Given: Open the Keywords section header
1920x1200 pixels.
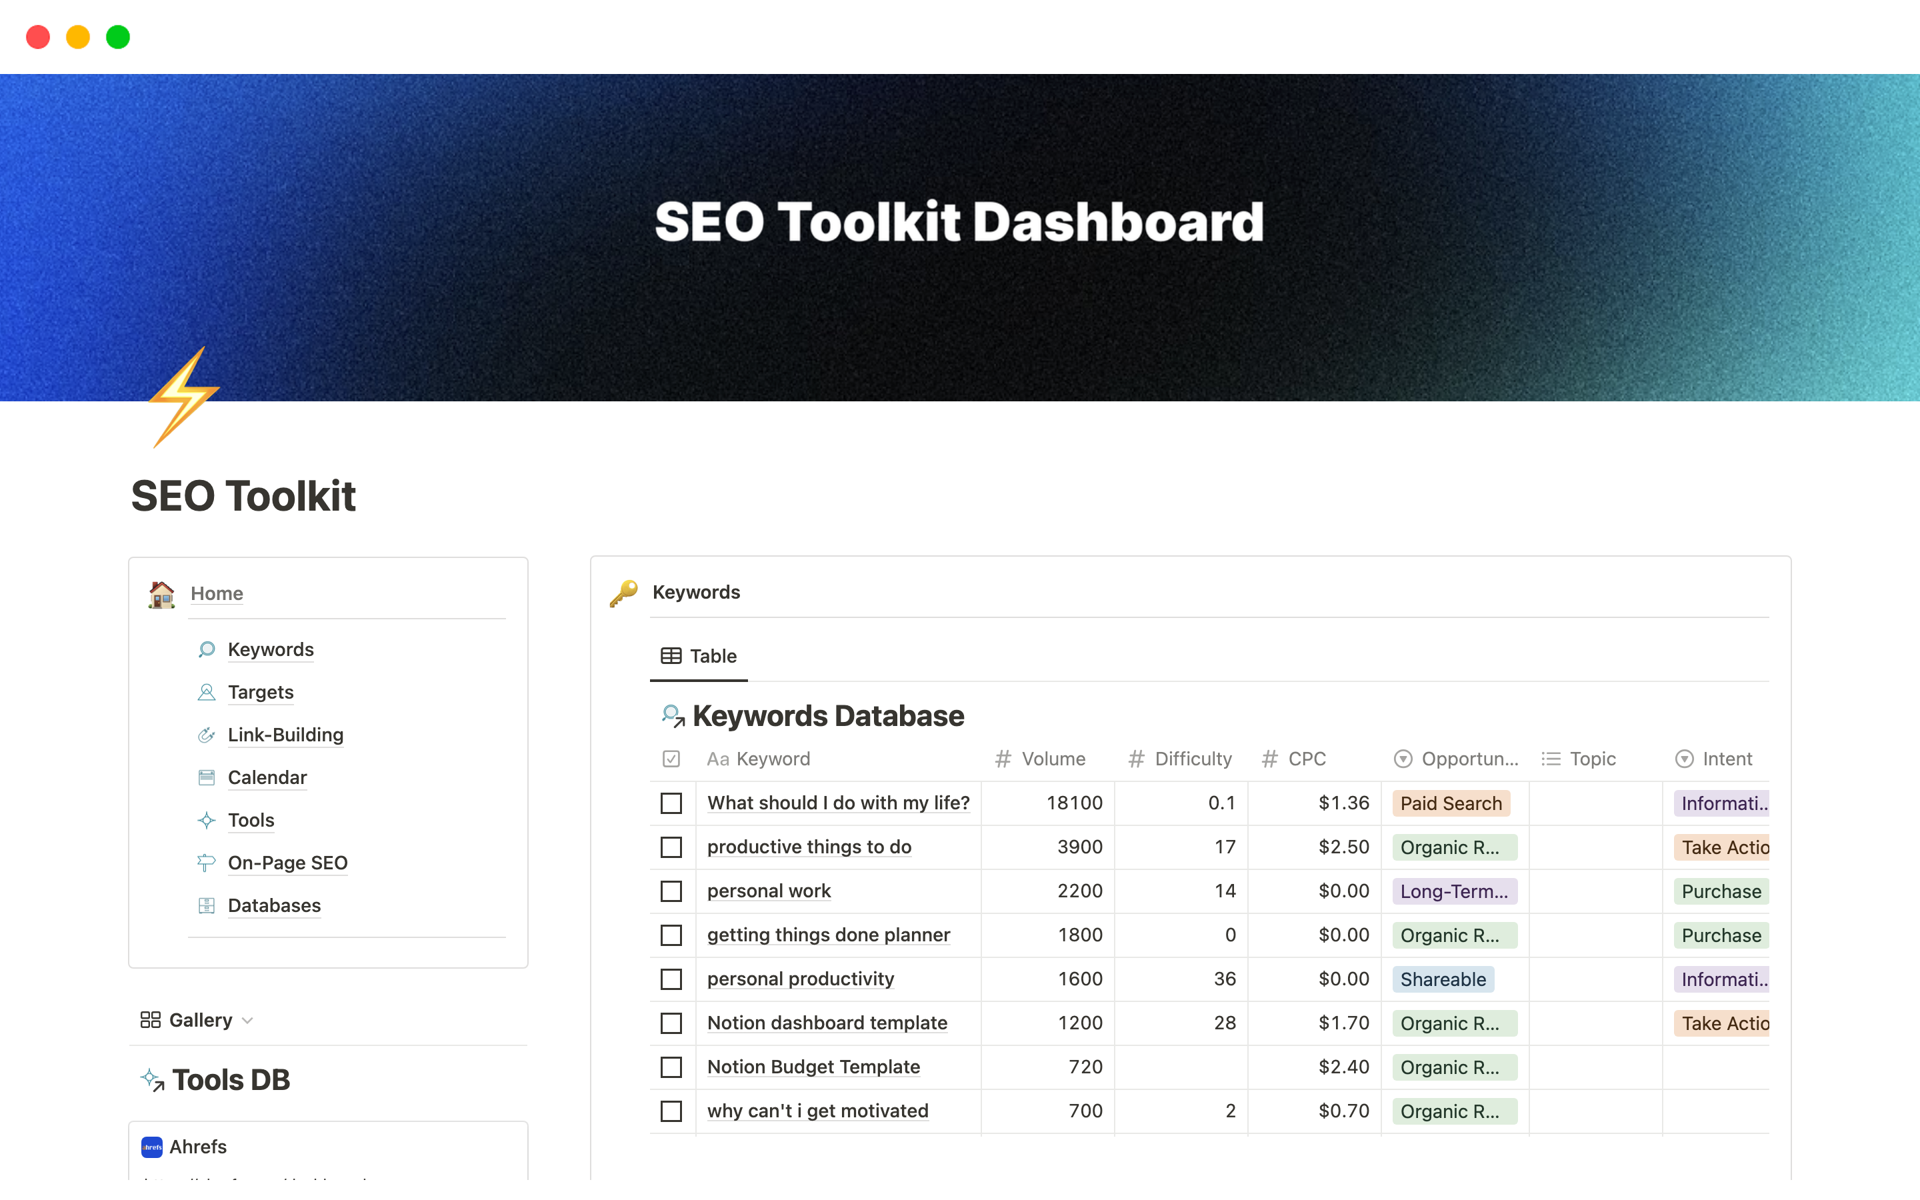Looking at the screenshot, I should coord(697,590).
